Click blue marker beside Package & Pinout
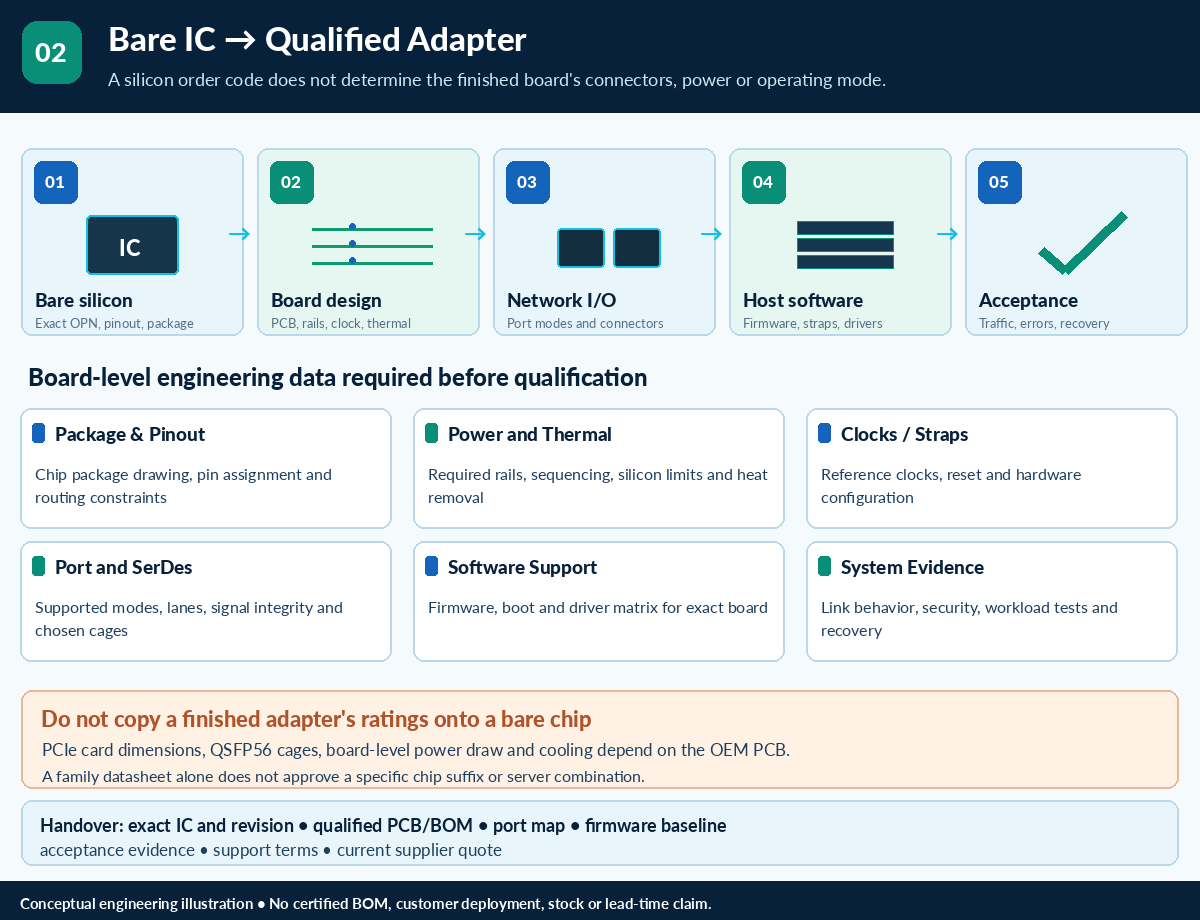The width and height of the screenshot is (1200, 920). (39, 433)
